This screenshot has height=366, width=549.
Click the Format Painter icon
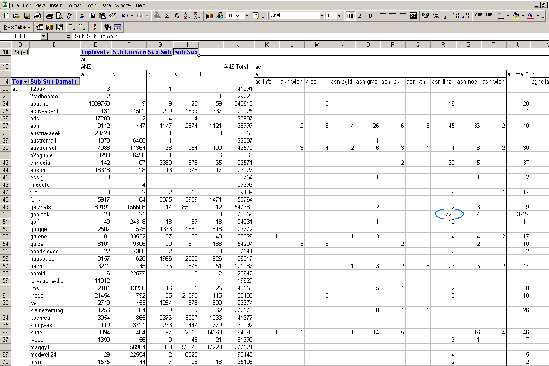click(112, 16)
